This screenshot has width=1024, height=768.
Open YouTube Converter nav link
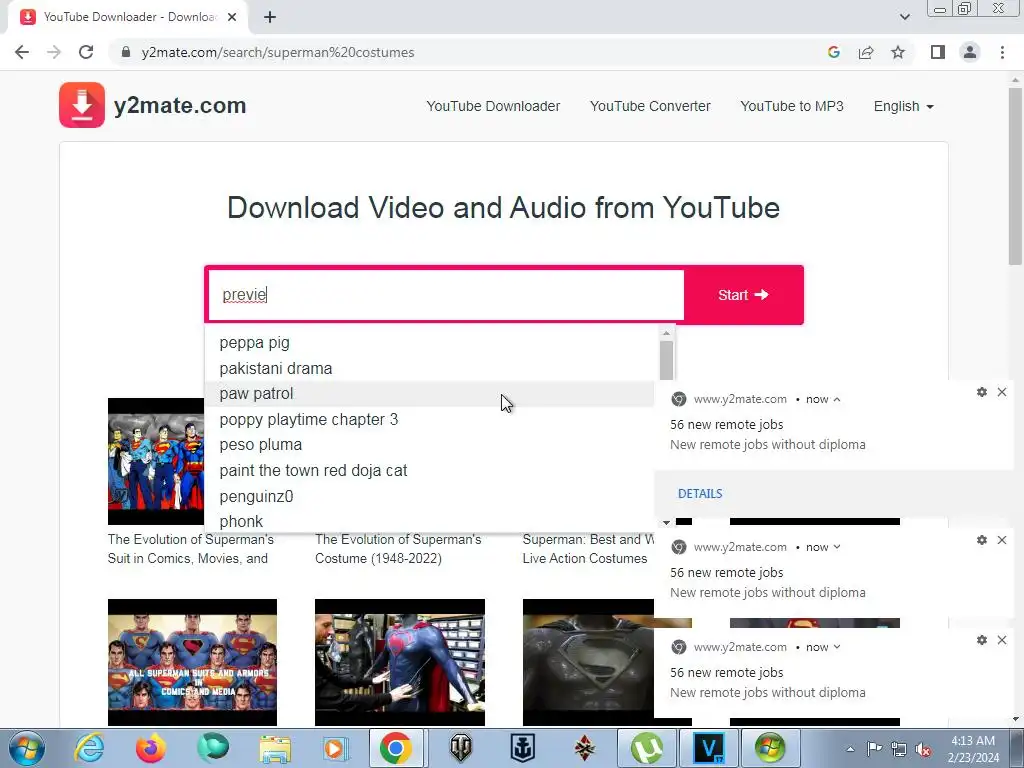(650, 106)
